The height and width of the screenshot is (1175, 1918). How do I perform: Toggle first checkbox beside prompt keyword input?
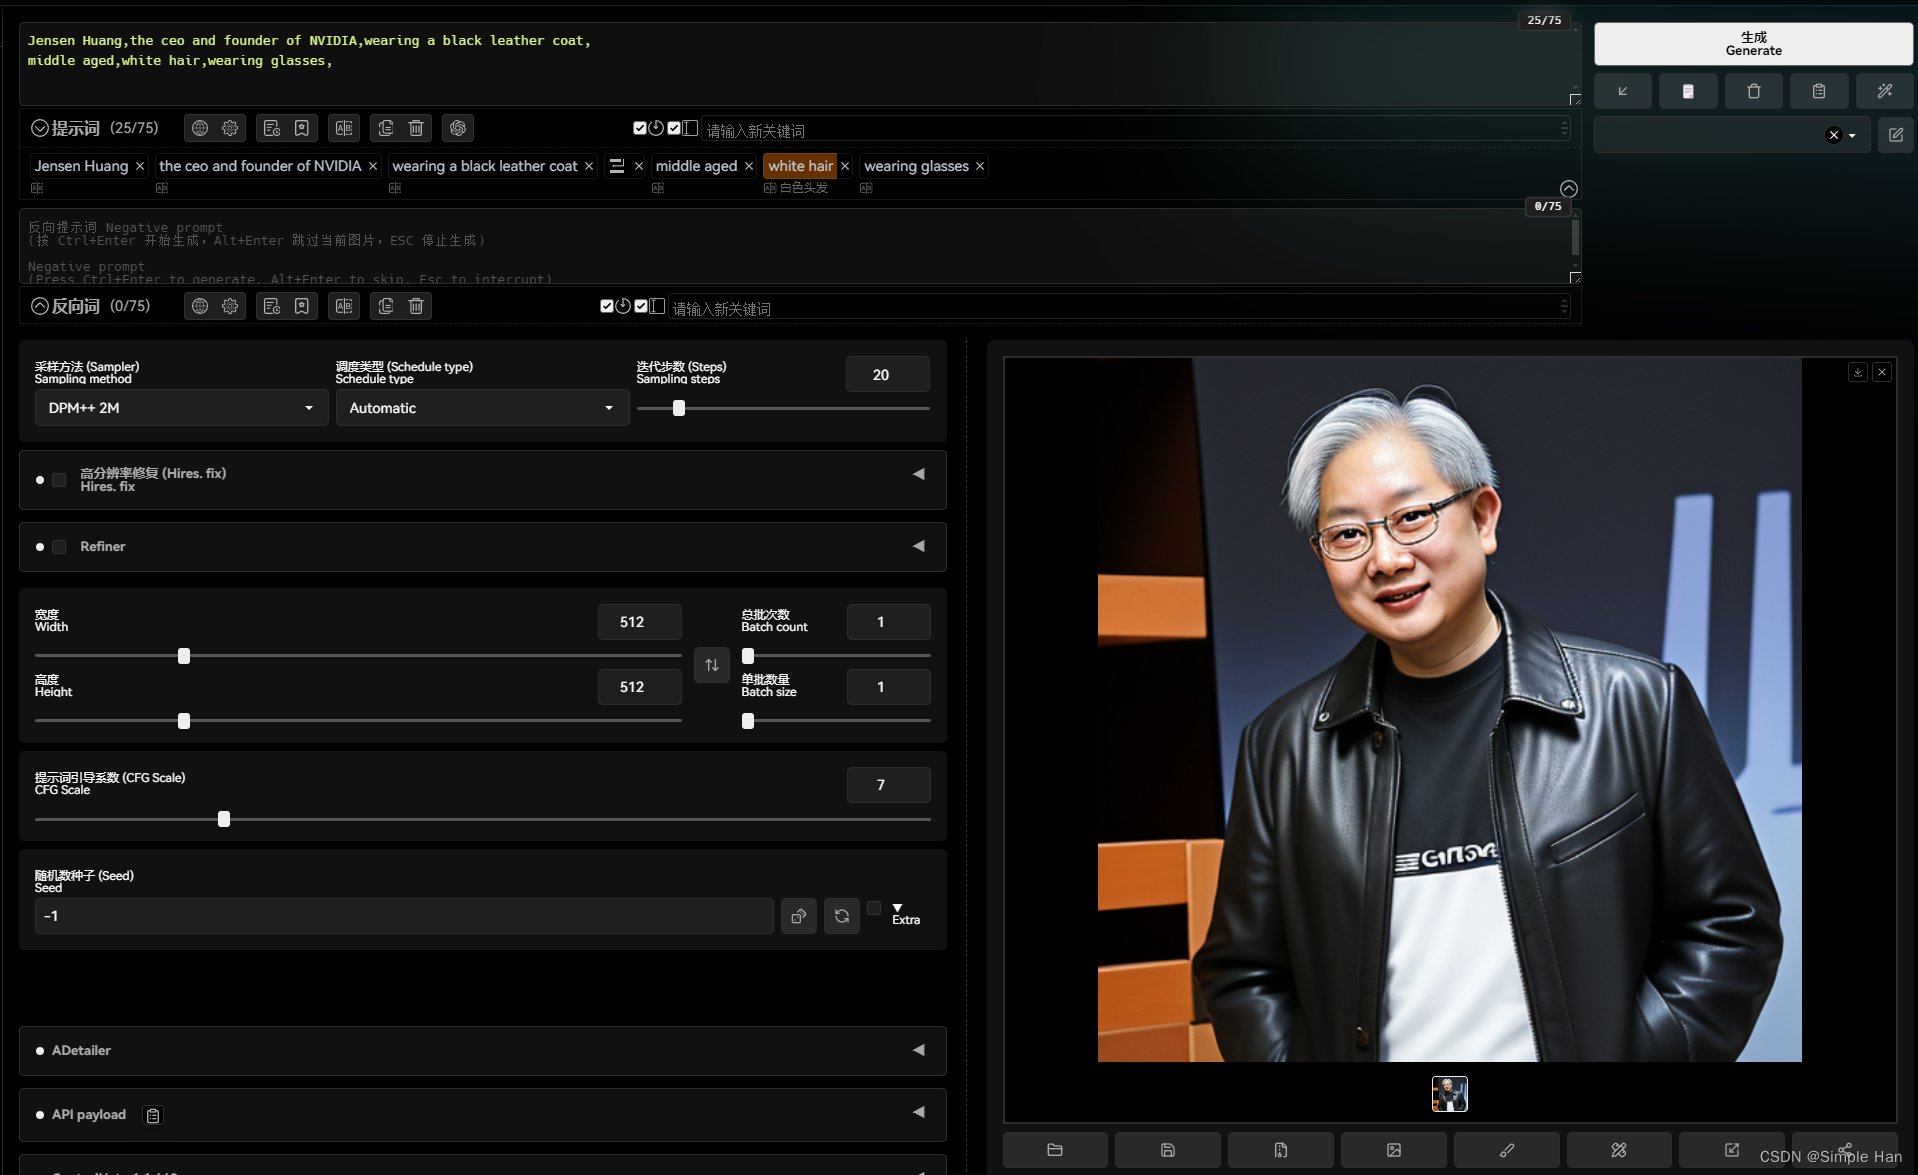[640, 128]
